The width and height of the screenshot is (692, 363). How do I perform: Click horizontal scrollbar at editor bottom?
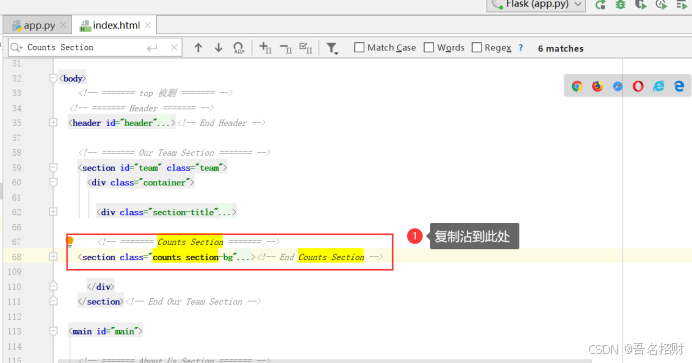(324, 361)
